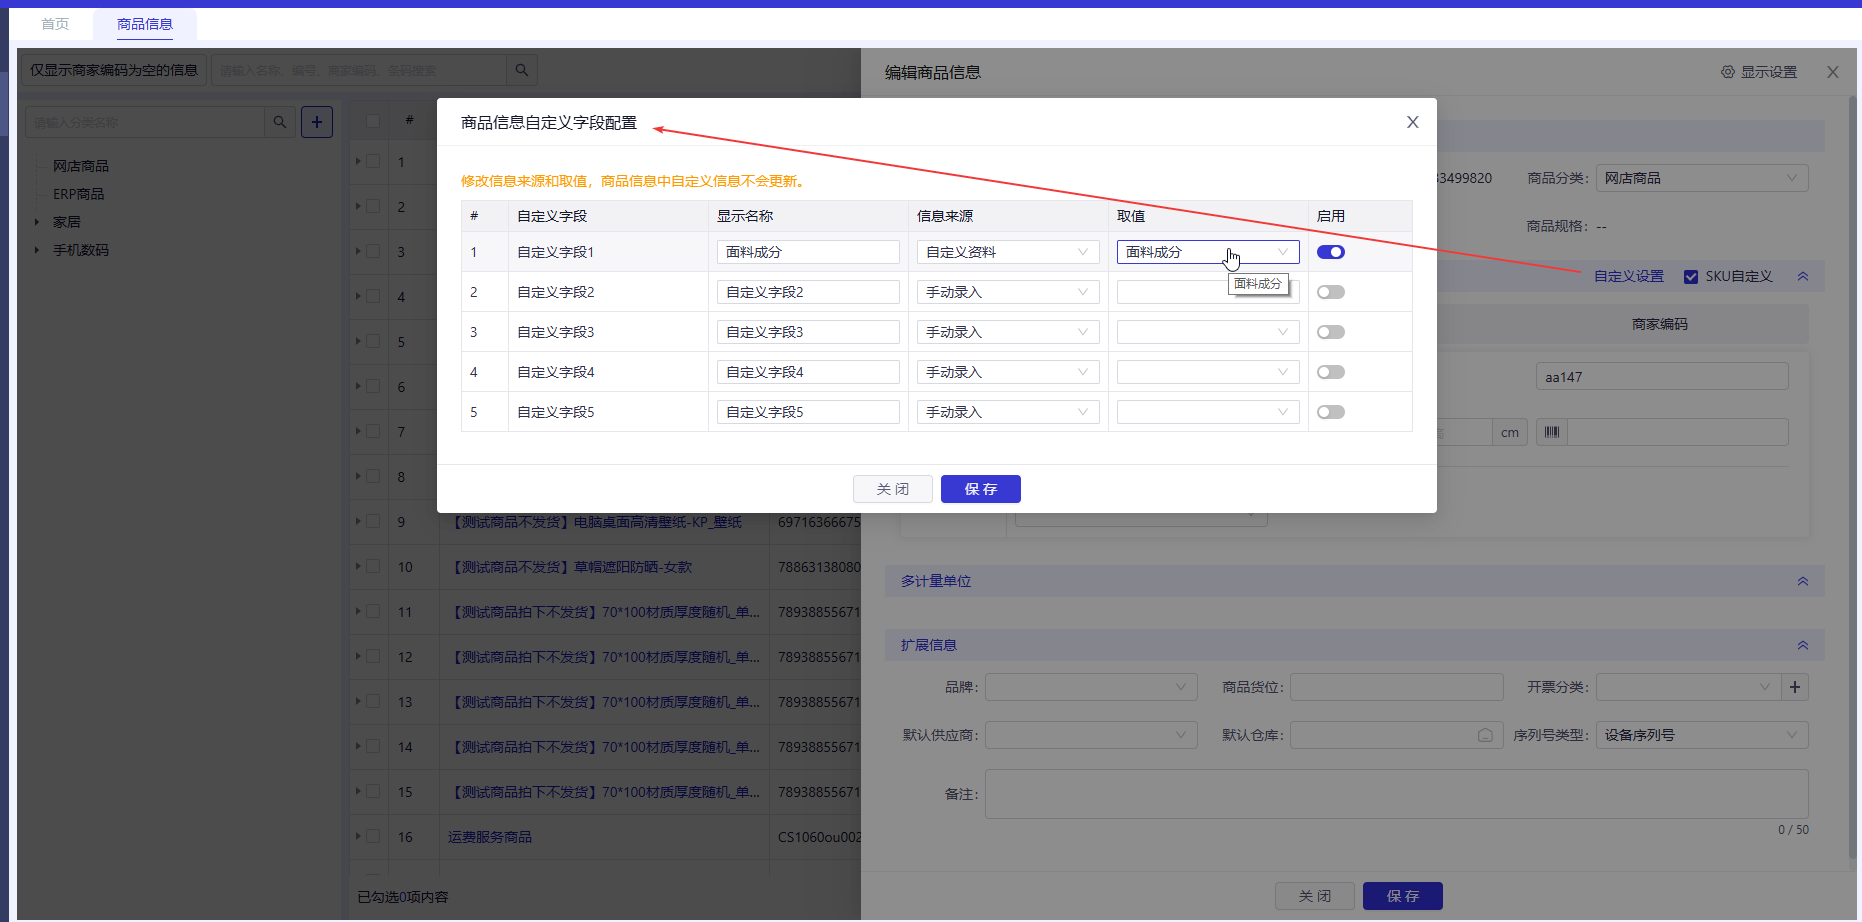This screenshot has height=922, width=1862.
Task: Open the 品牌 dropdown
Action: [x=1091, y=687]
